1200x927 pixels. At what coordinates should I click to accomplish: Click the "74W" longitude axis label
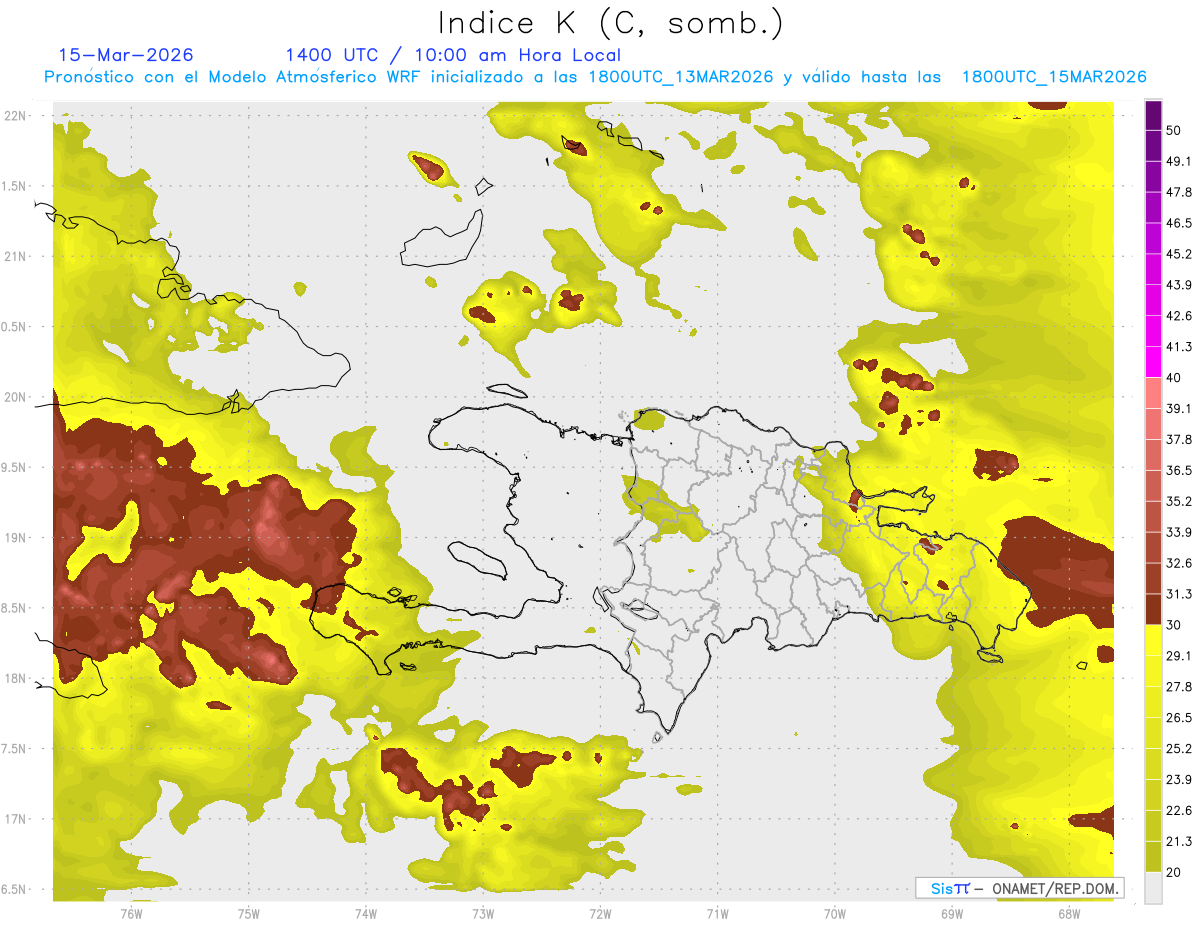[x=365, y=913]
